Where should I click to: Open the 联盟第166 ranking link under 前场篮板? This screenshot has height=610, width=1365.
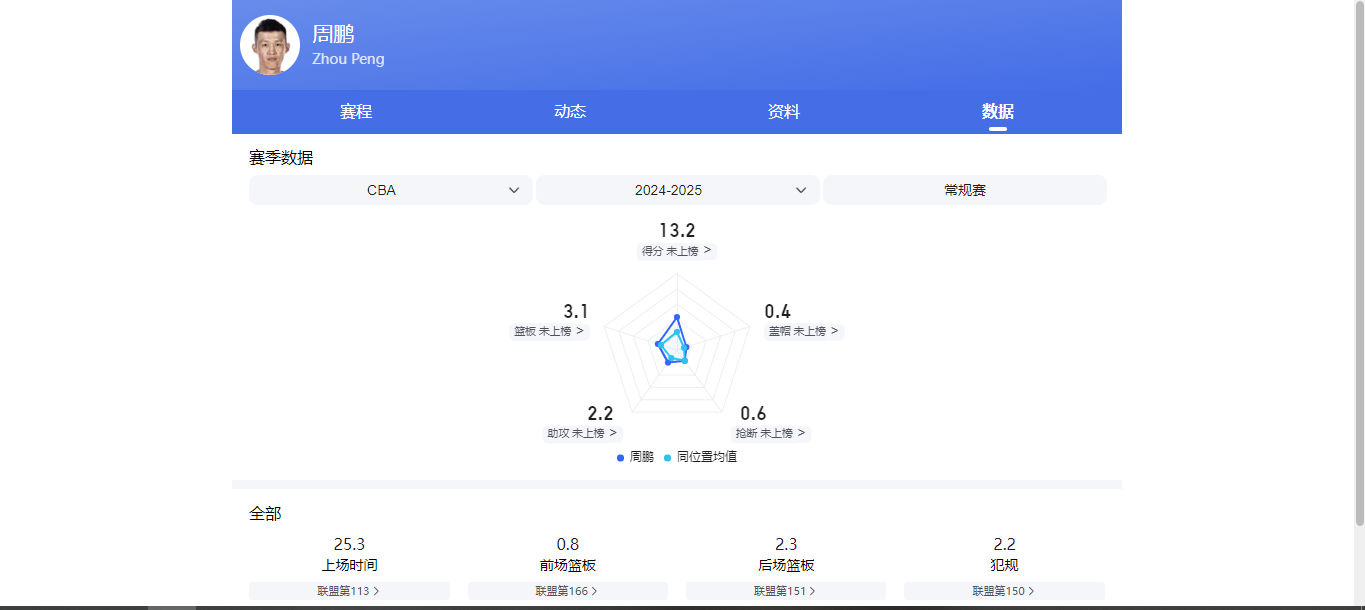tap(568, 591)
